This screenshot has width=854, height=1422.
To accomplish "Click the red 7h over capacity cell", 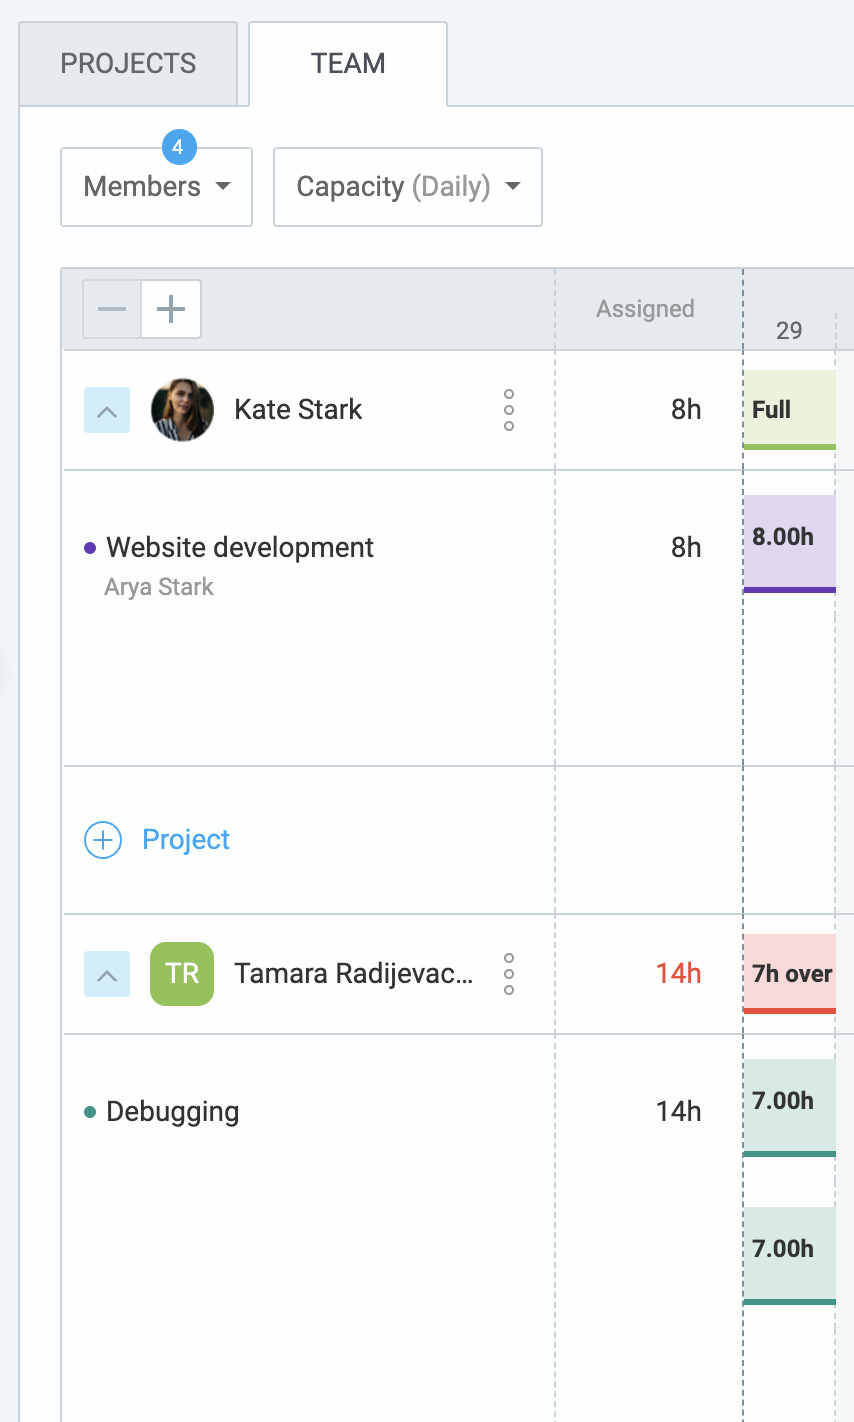I will [789, 973].
